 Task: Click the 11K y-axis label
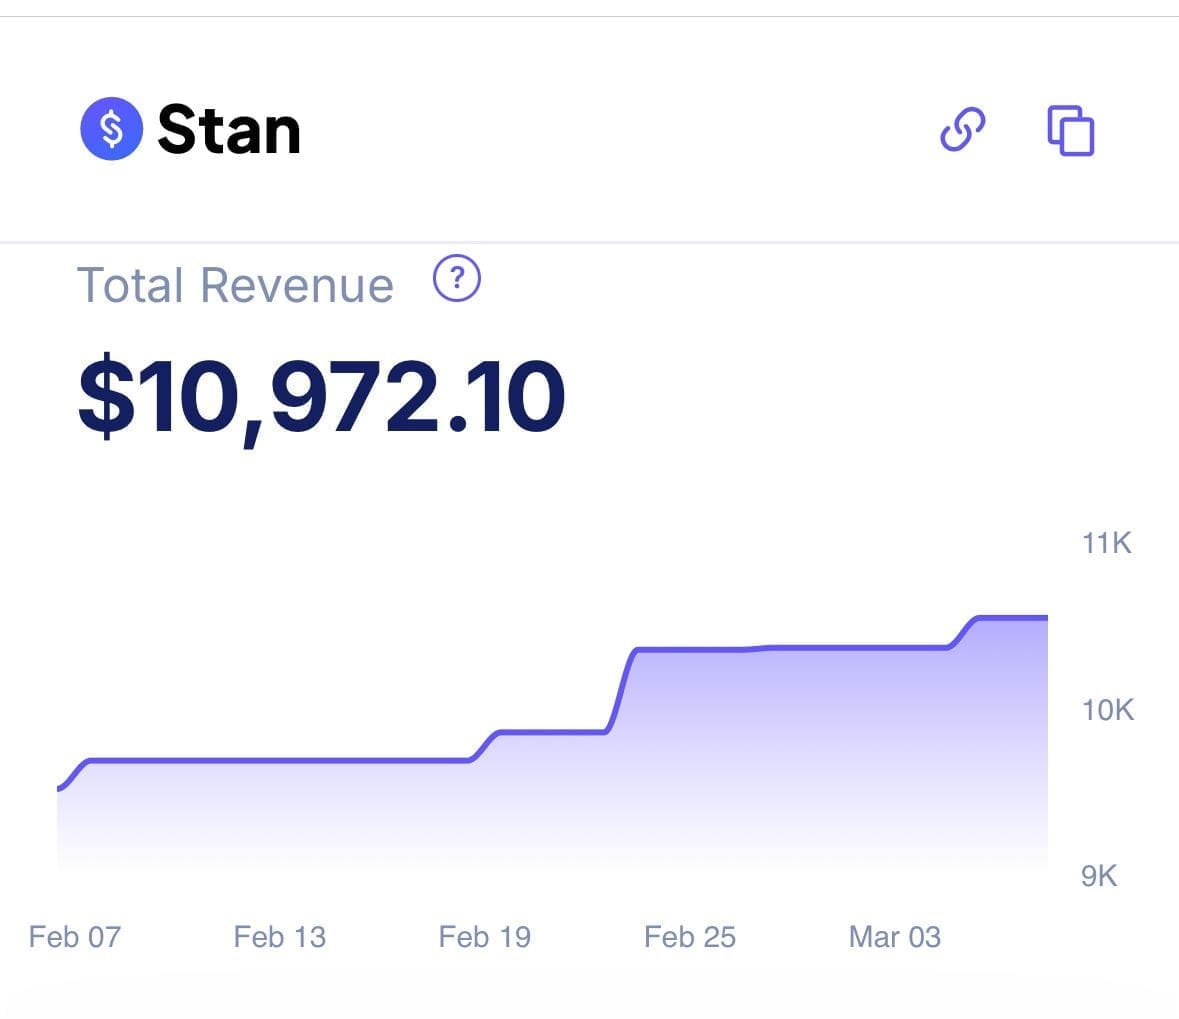[1106, 543]
